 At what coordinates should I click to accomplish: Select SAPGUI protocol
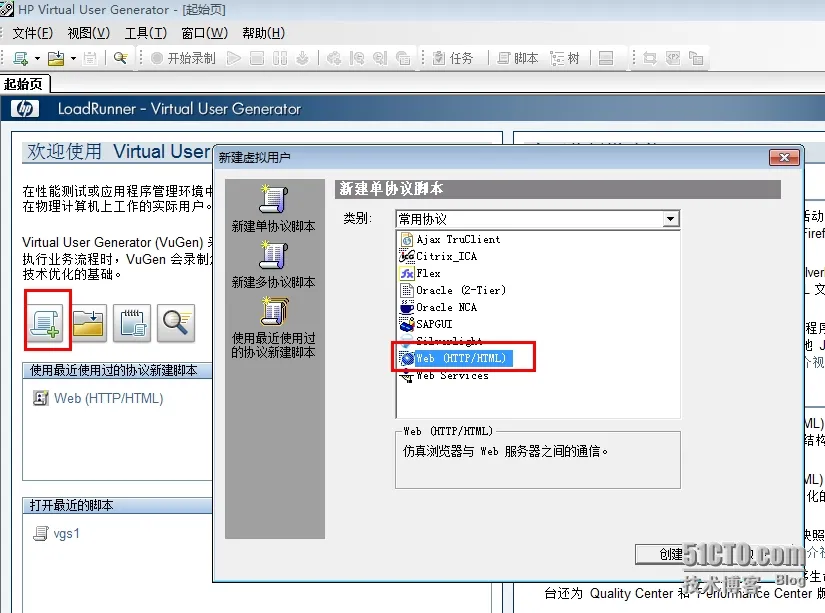pos(426,324)
